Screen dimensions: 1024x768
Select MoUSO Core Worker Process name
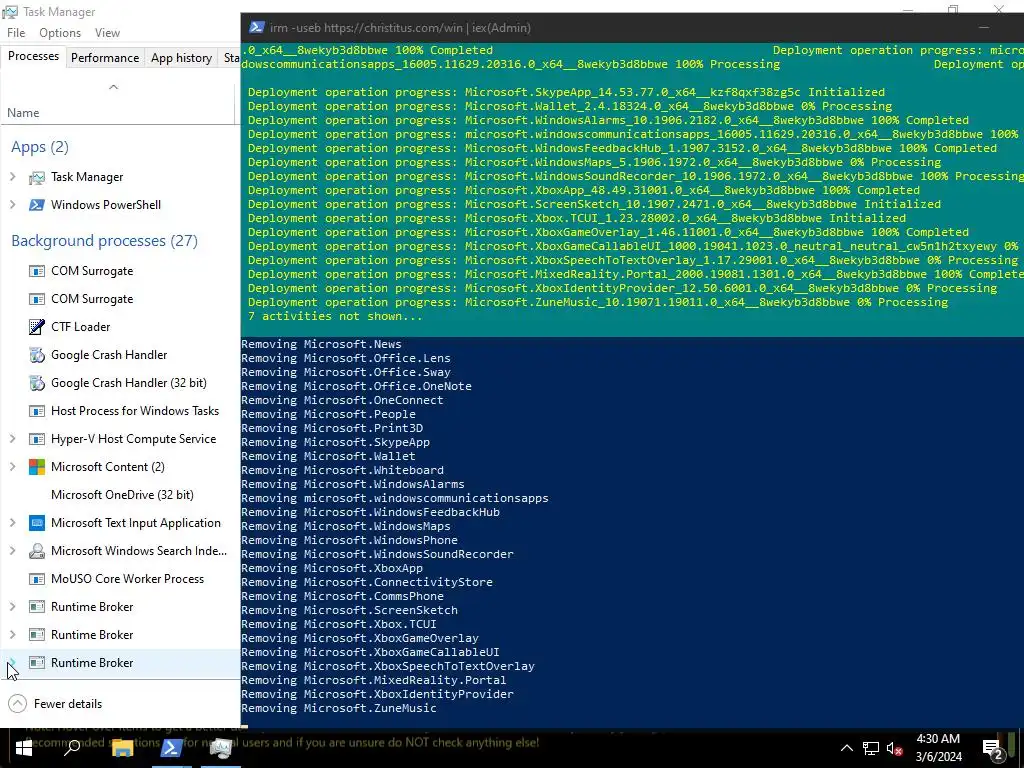(x=127, y=579)
